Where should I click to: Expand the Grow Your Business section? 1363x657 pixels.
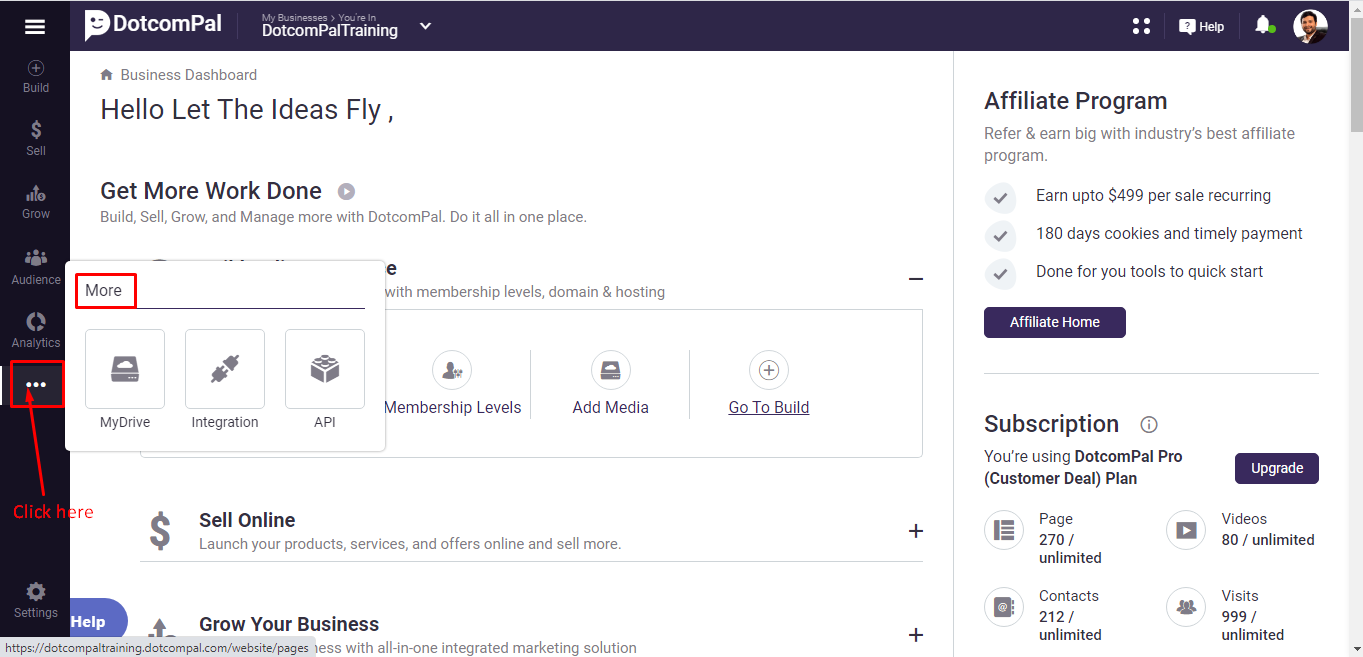(x=915, y=635)
